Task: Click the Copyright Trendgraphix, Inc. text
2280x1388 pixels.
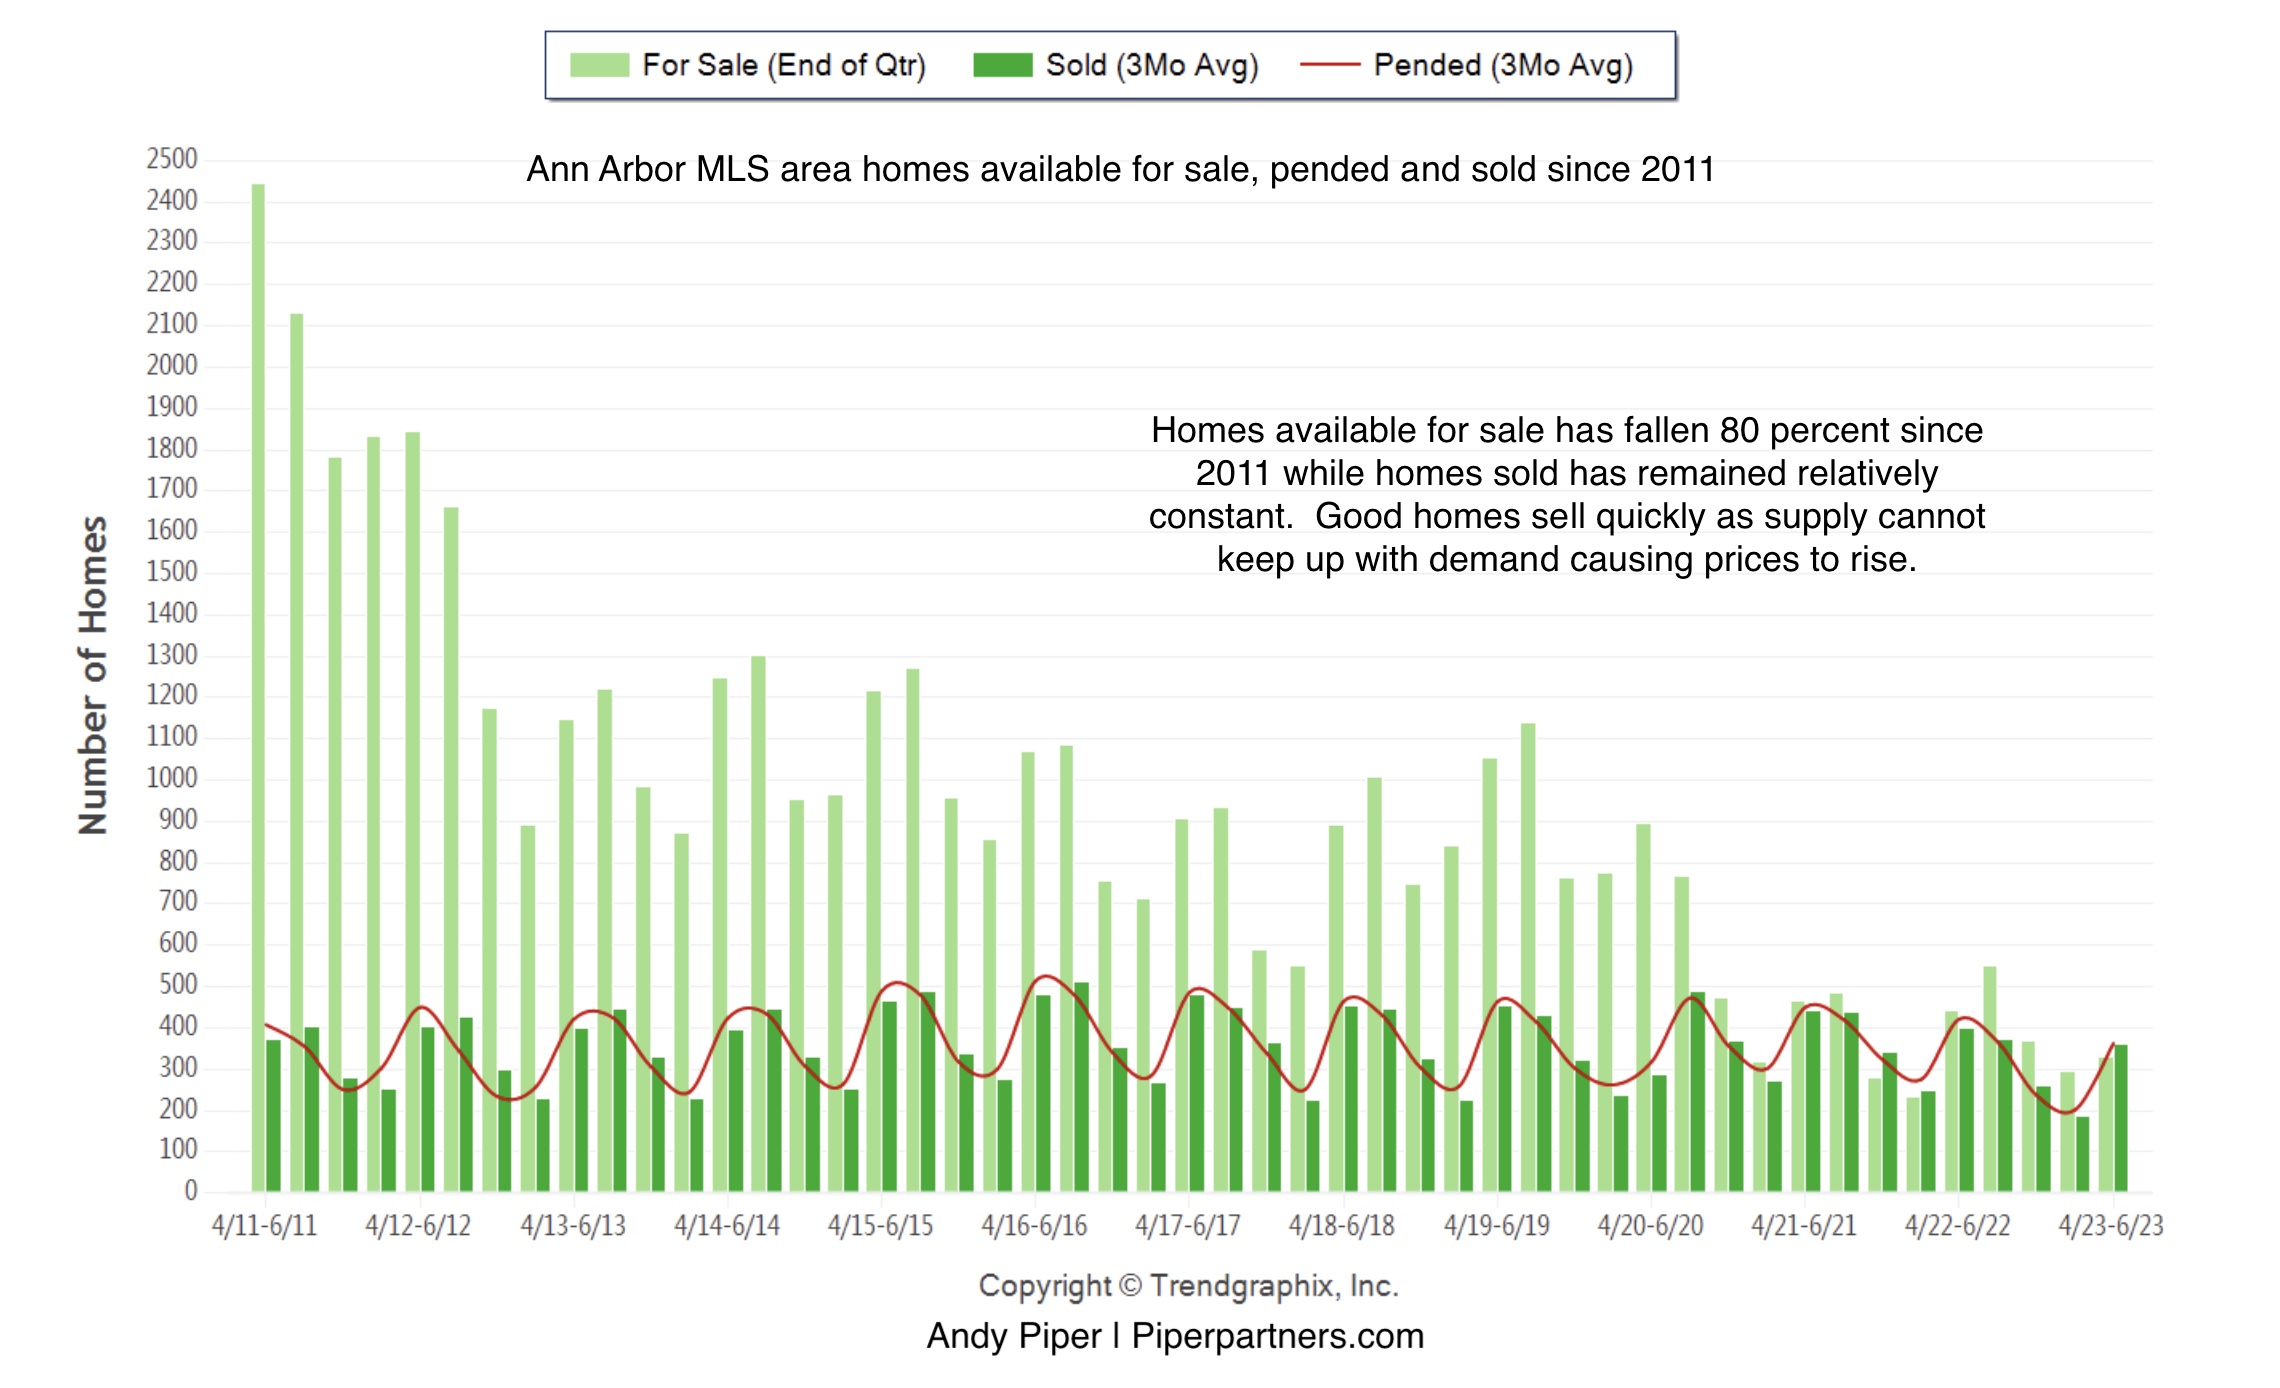Action: point(1188,1285)
